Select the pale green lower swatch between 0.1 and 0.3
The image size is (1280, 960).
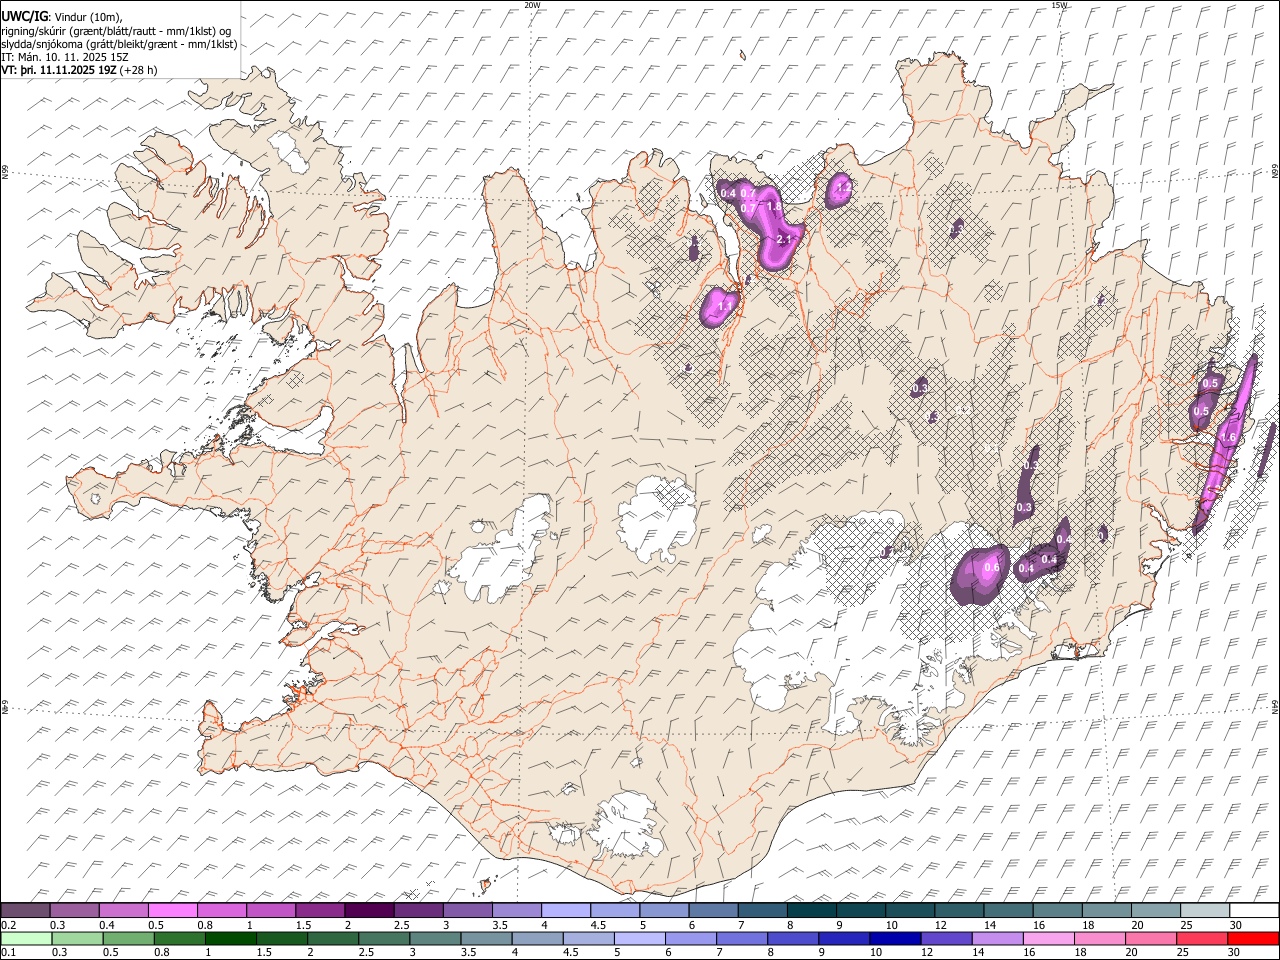[27, 938]
